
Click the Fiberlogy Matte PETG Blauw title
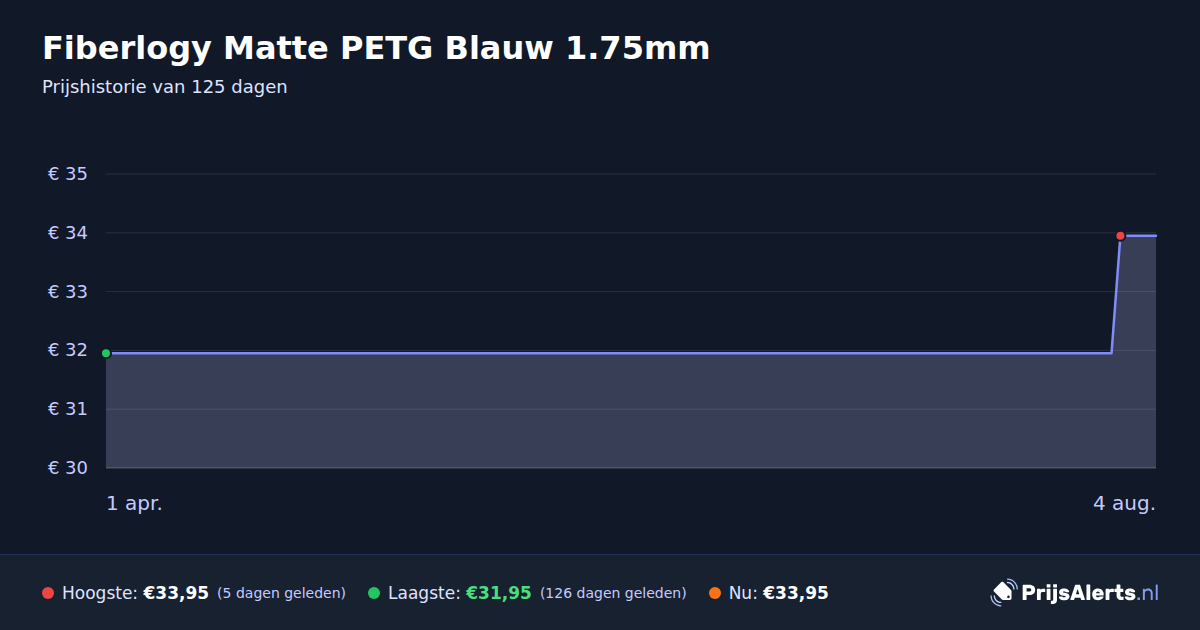(x=376, y=47)
